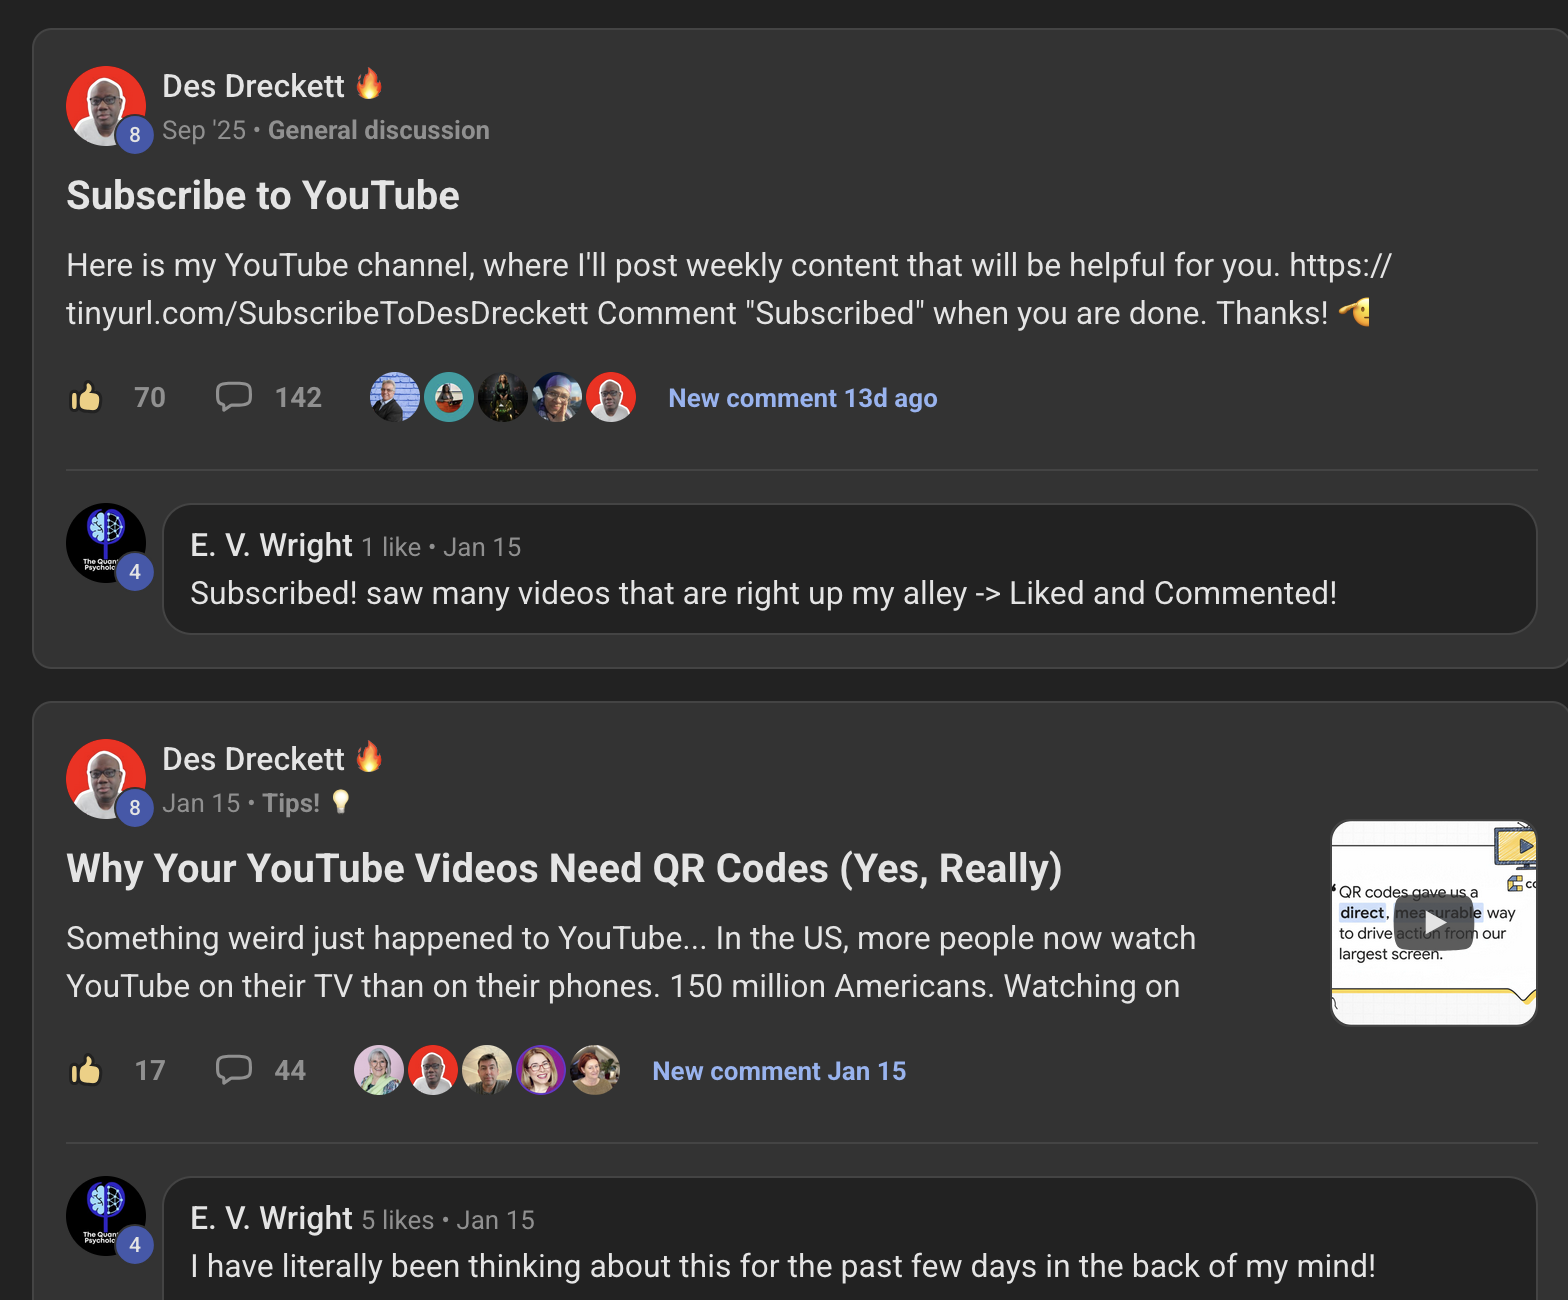Click last commenter avatar on QR Codes post

click(x=595, y=1070)
